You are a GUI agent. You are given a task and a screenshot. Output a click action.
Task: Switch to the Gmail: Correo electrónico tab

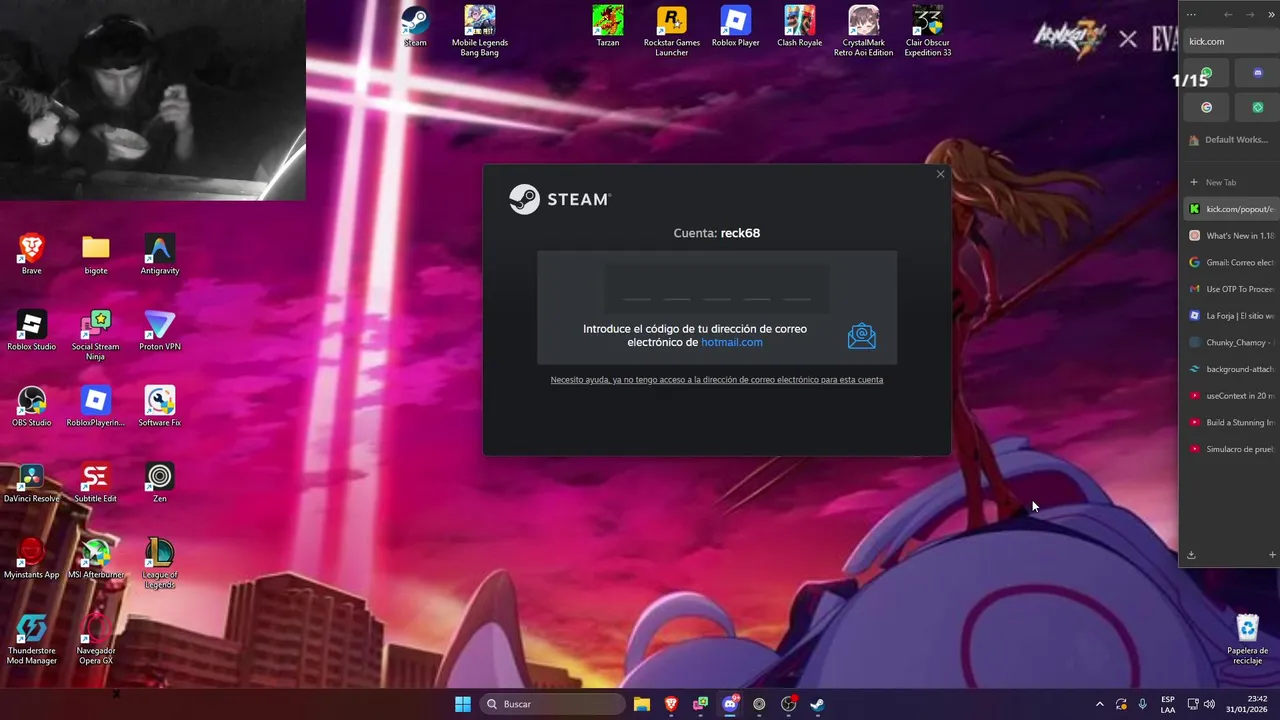point(1232,262)
